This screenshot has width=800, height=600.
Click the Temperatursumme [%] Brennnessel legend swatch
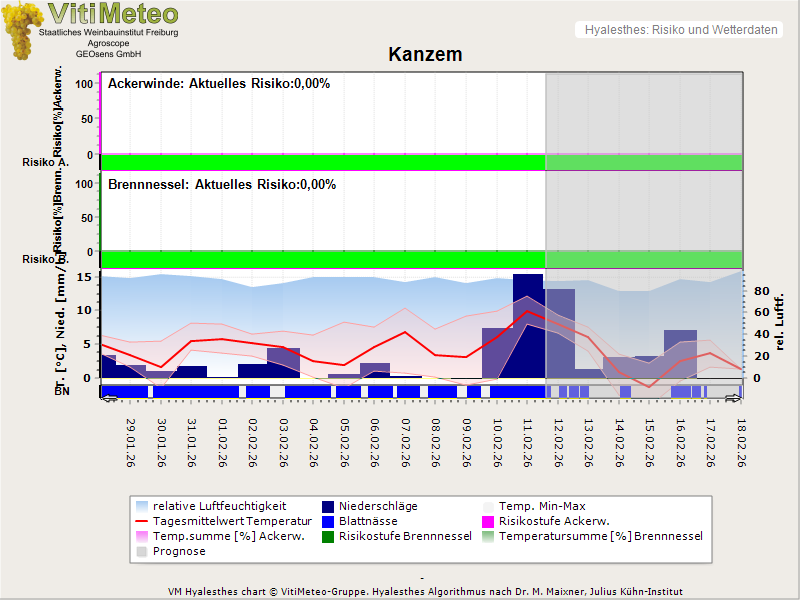[x=489, y=536]
